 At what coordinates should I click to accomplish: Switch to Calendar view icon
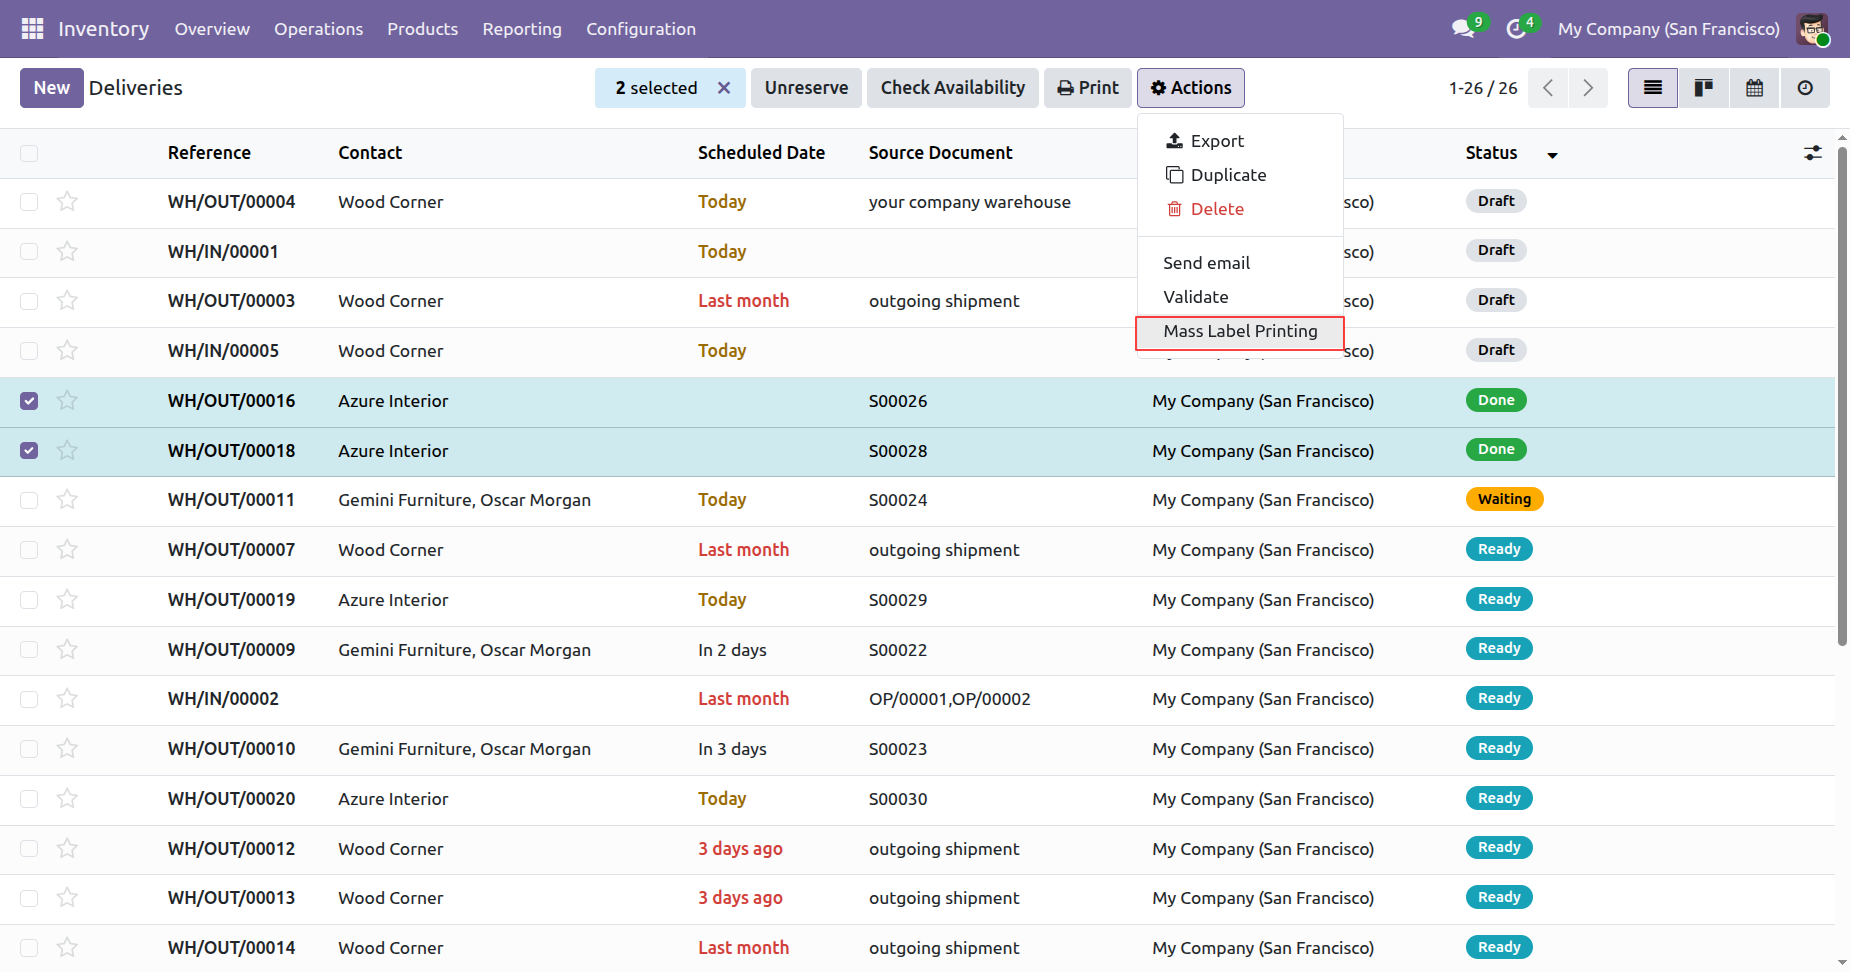click(1754, 88)
